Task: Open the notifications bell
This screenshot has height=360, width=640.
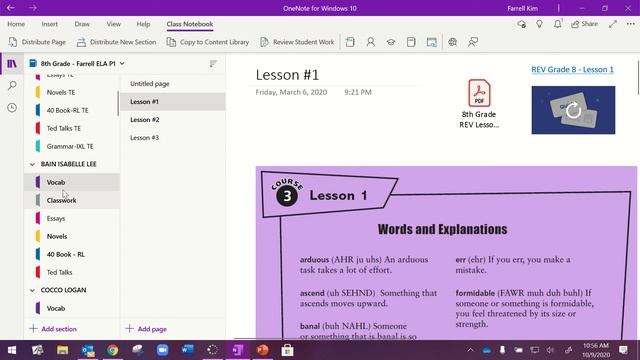Action: pos(558,24)
